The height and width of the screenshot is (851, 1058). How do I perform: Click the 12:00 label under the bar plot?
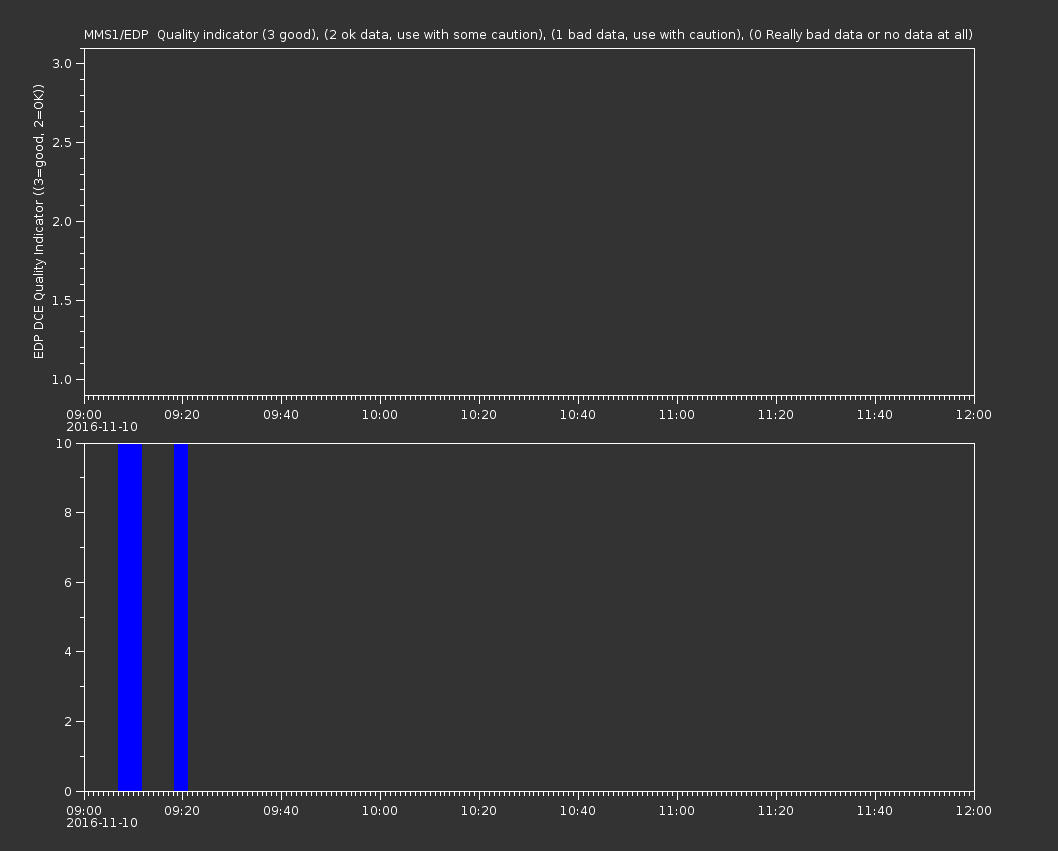point(974,810)
